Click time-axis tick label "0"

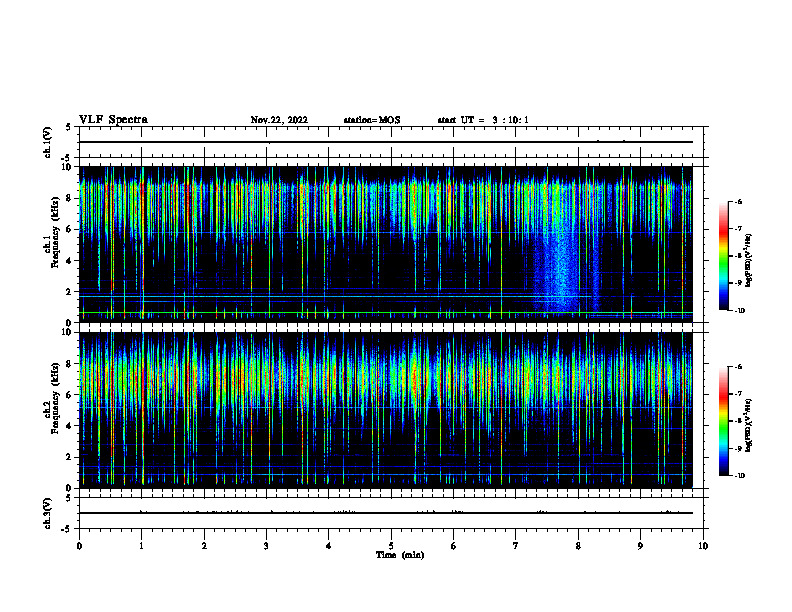click(x=79, y=546)
